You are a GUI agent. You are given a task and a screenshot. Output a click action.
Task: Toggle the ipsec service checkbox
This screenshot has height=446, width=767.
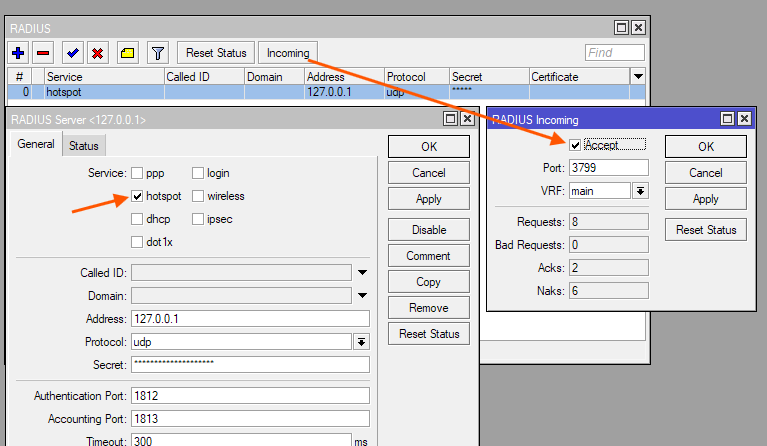pyautogui.click(x=198, y=219)
